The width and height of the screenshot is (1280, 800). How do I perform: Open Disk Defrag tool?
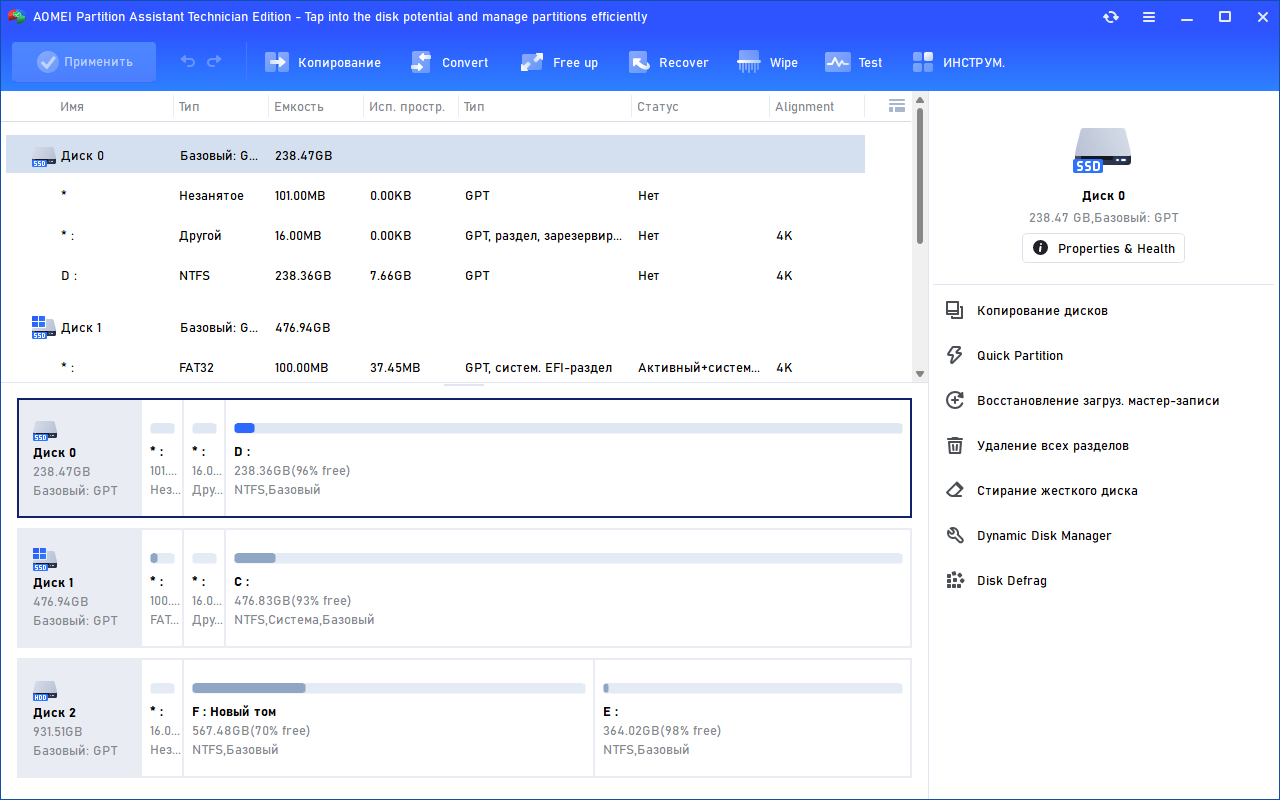click(1012, 581)
